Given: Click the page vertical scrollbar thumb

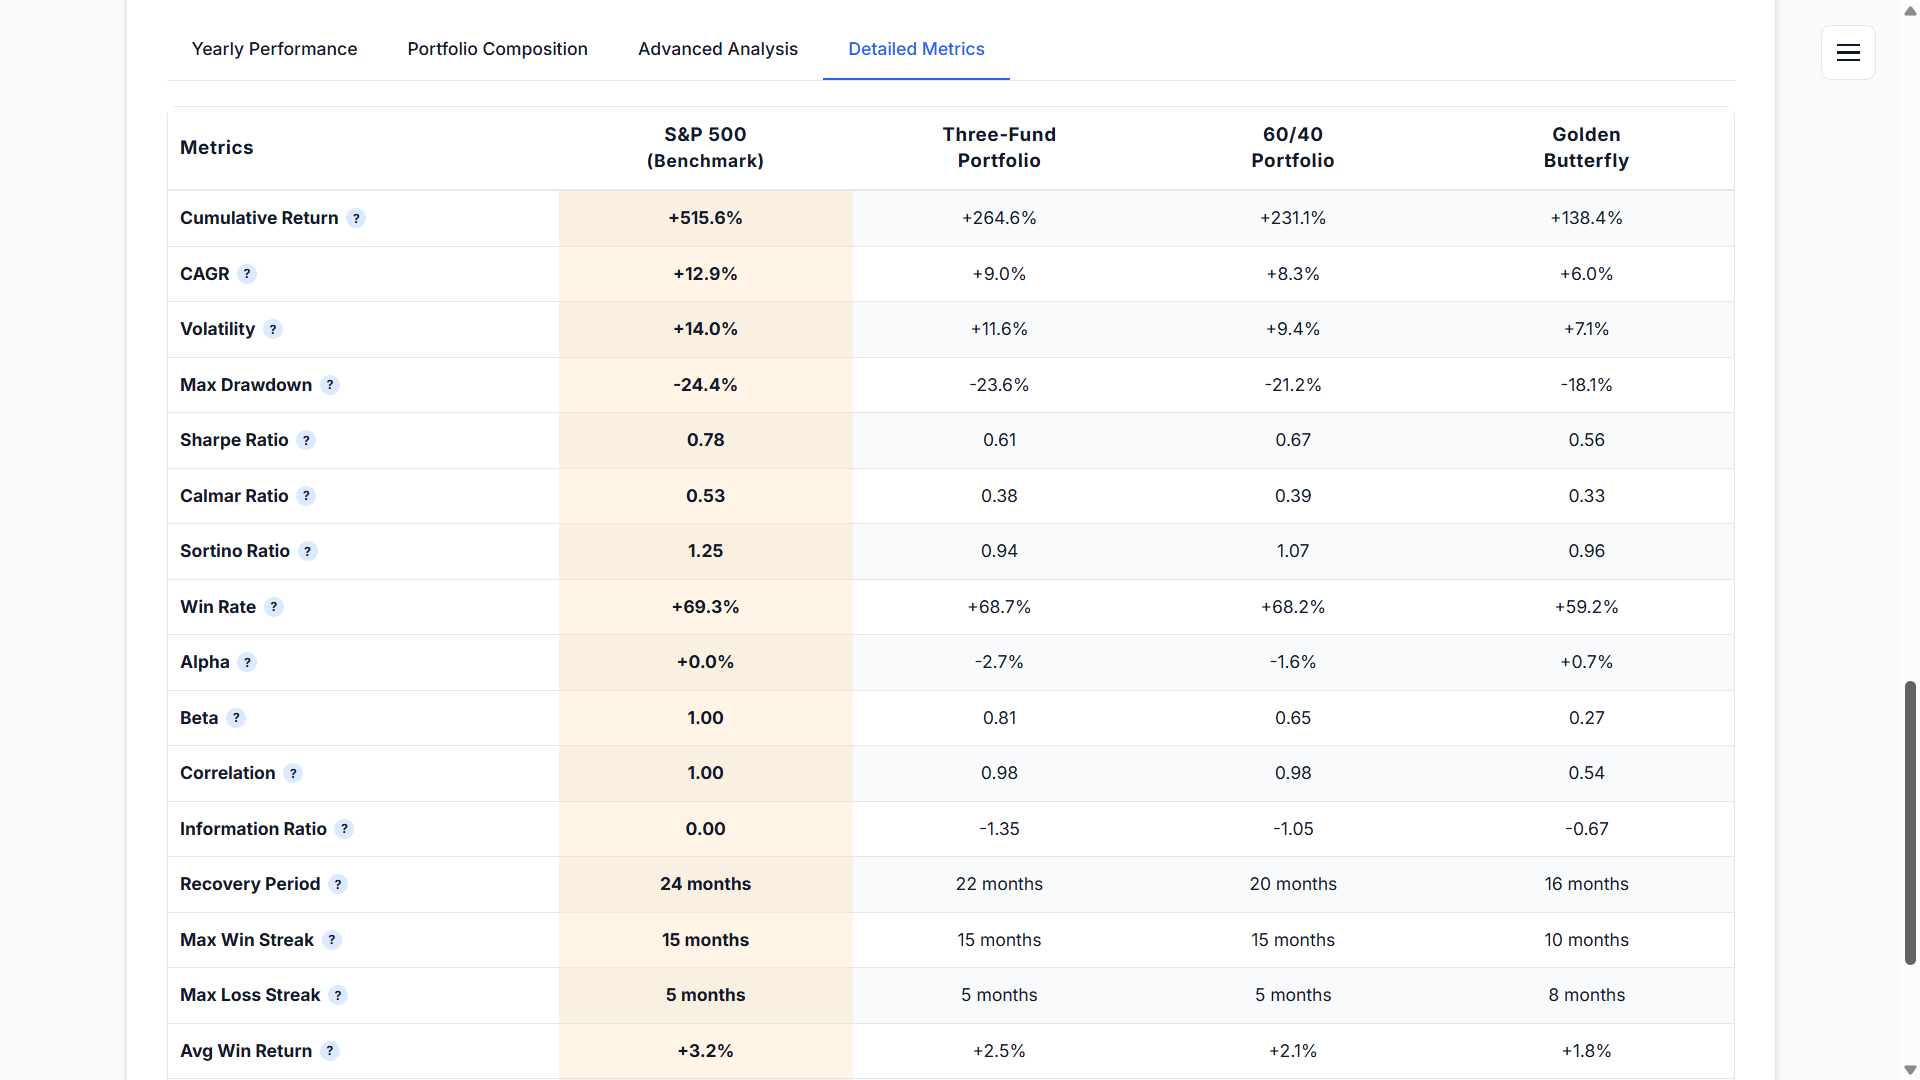Looking at the screenshot, I should pyautogui.click(x=1910, y=822).
